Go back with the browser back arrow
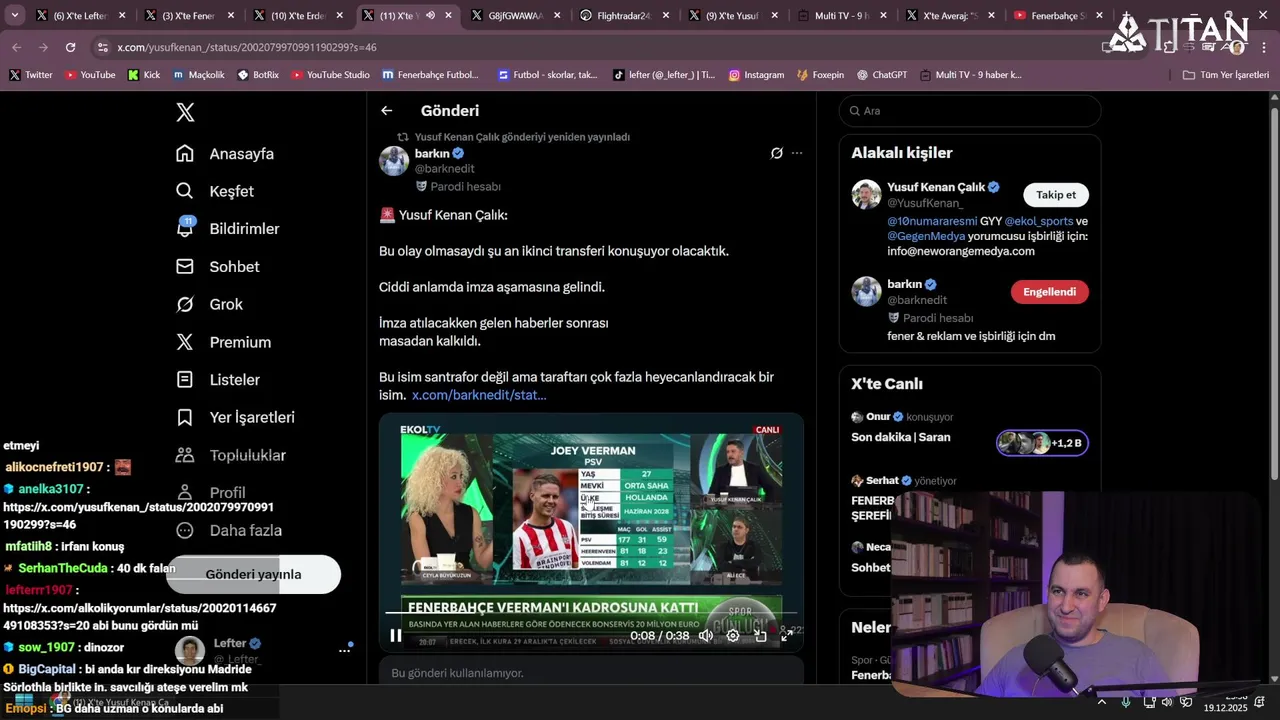The height and width of the screenshot is (720, 1280). [x=16, y=47]
